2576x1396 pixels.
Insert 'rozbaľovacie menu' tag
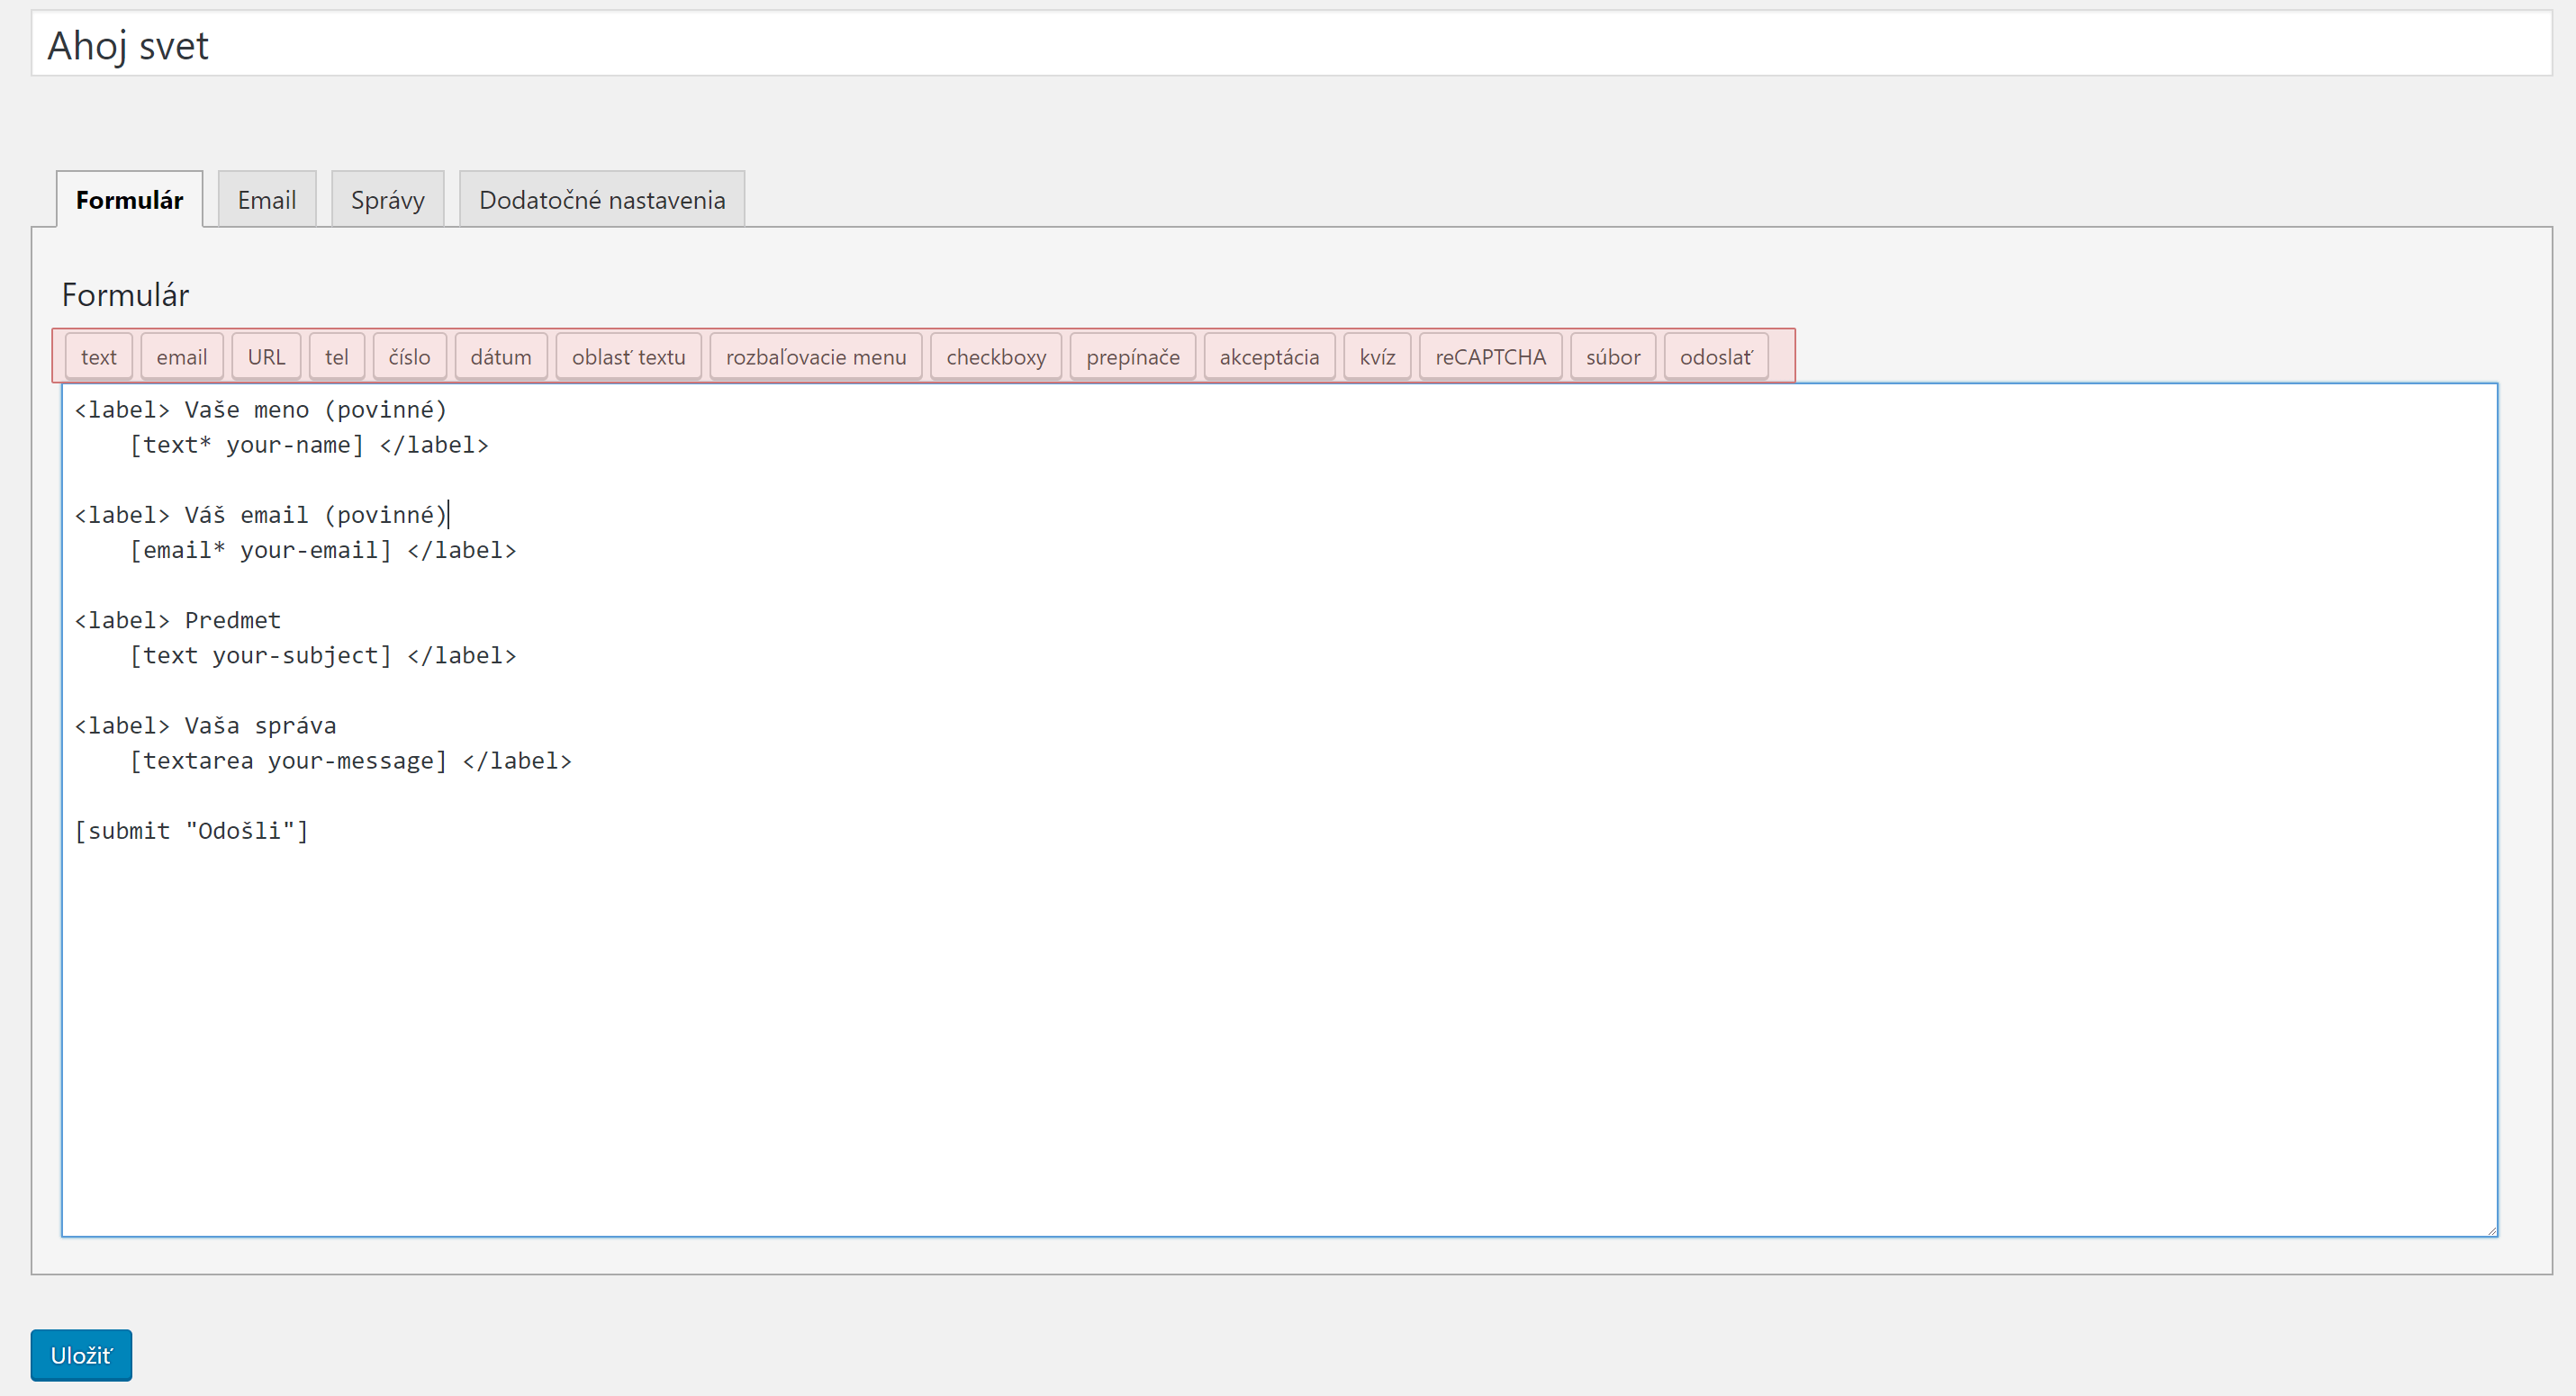pyautogui.click(x=815, y=357)
